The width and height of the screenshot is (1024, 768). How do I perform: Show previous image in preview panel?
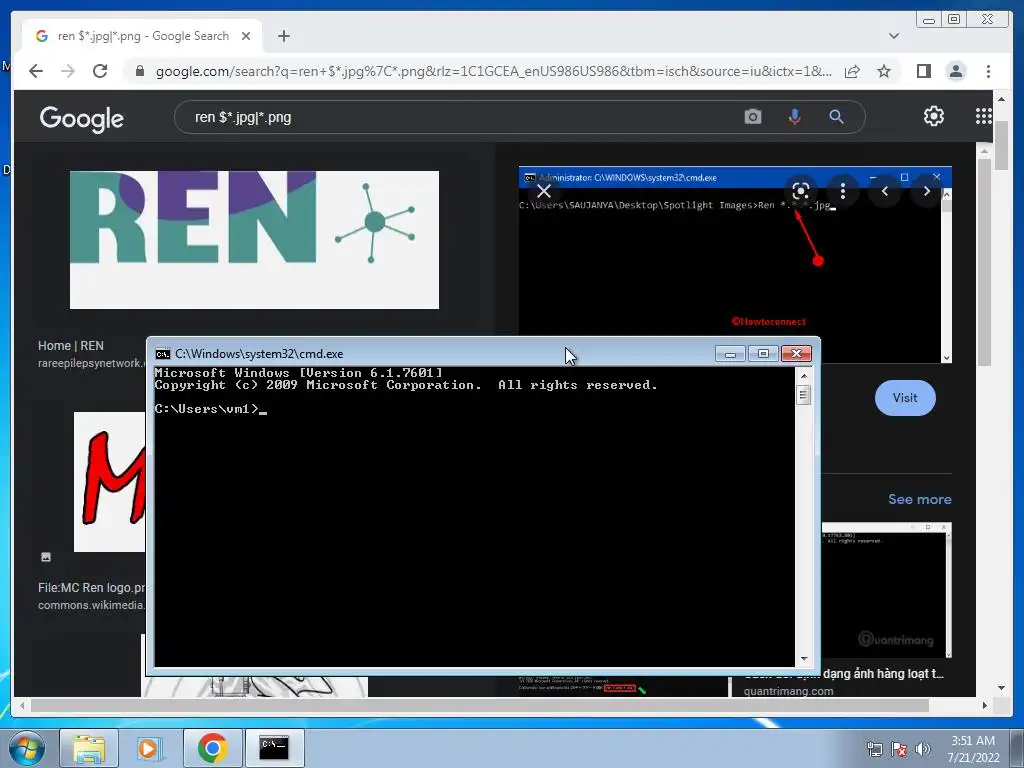coord(885,191)
